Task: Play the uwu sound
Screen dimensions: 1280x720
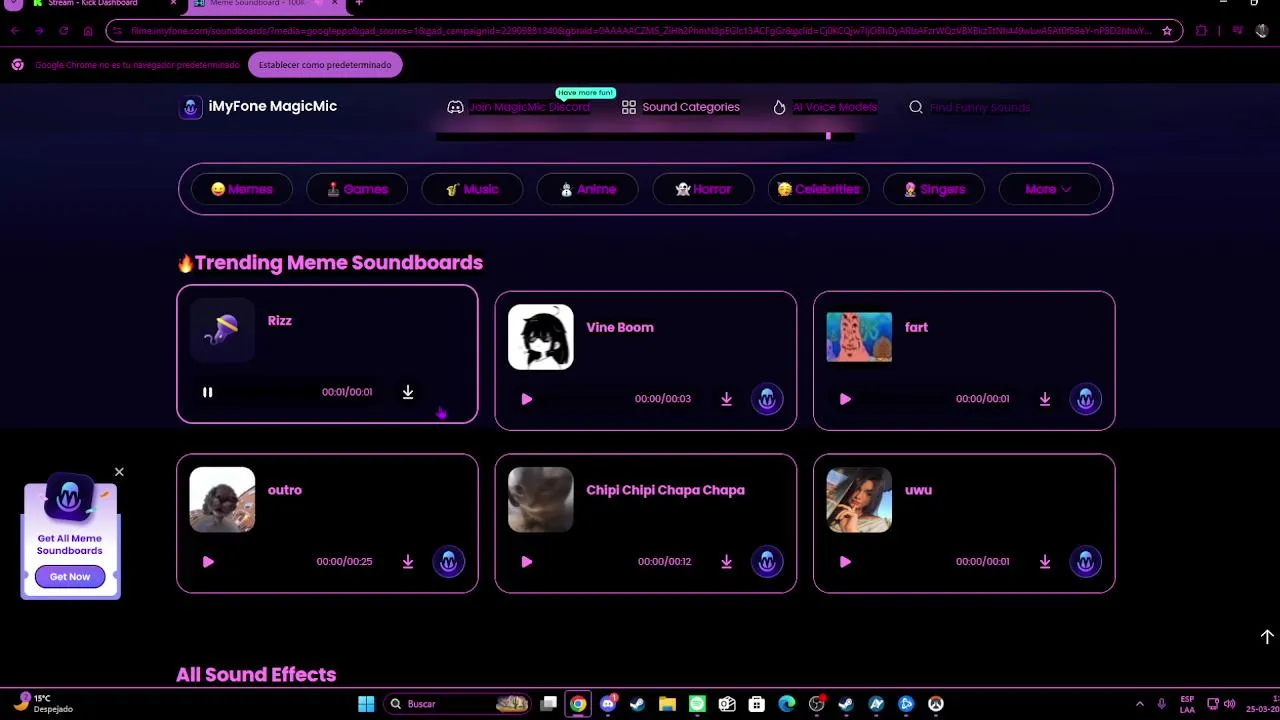Action: [x=845, y=562]
